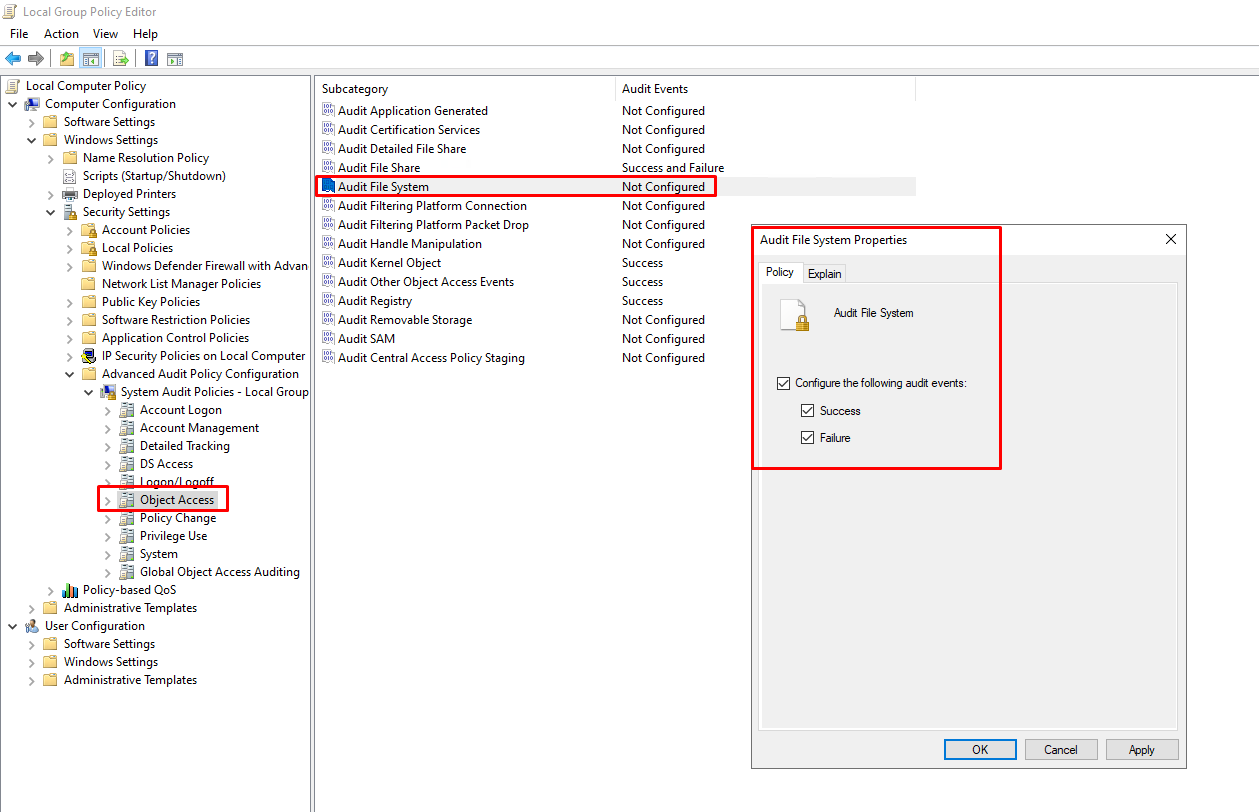Click Audit Application Generated row icon
The width and height of the screenshot is (1259, 812).
(x=328, y=111)
